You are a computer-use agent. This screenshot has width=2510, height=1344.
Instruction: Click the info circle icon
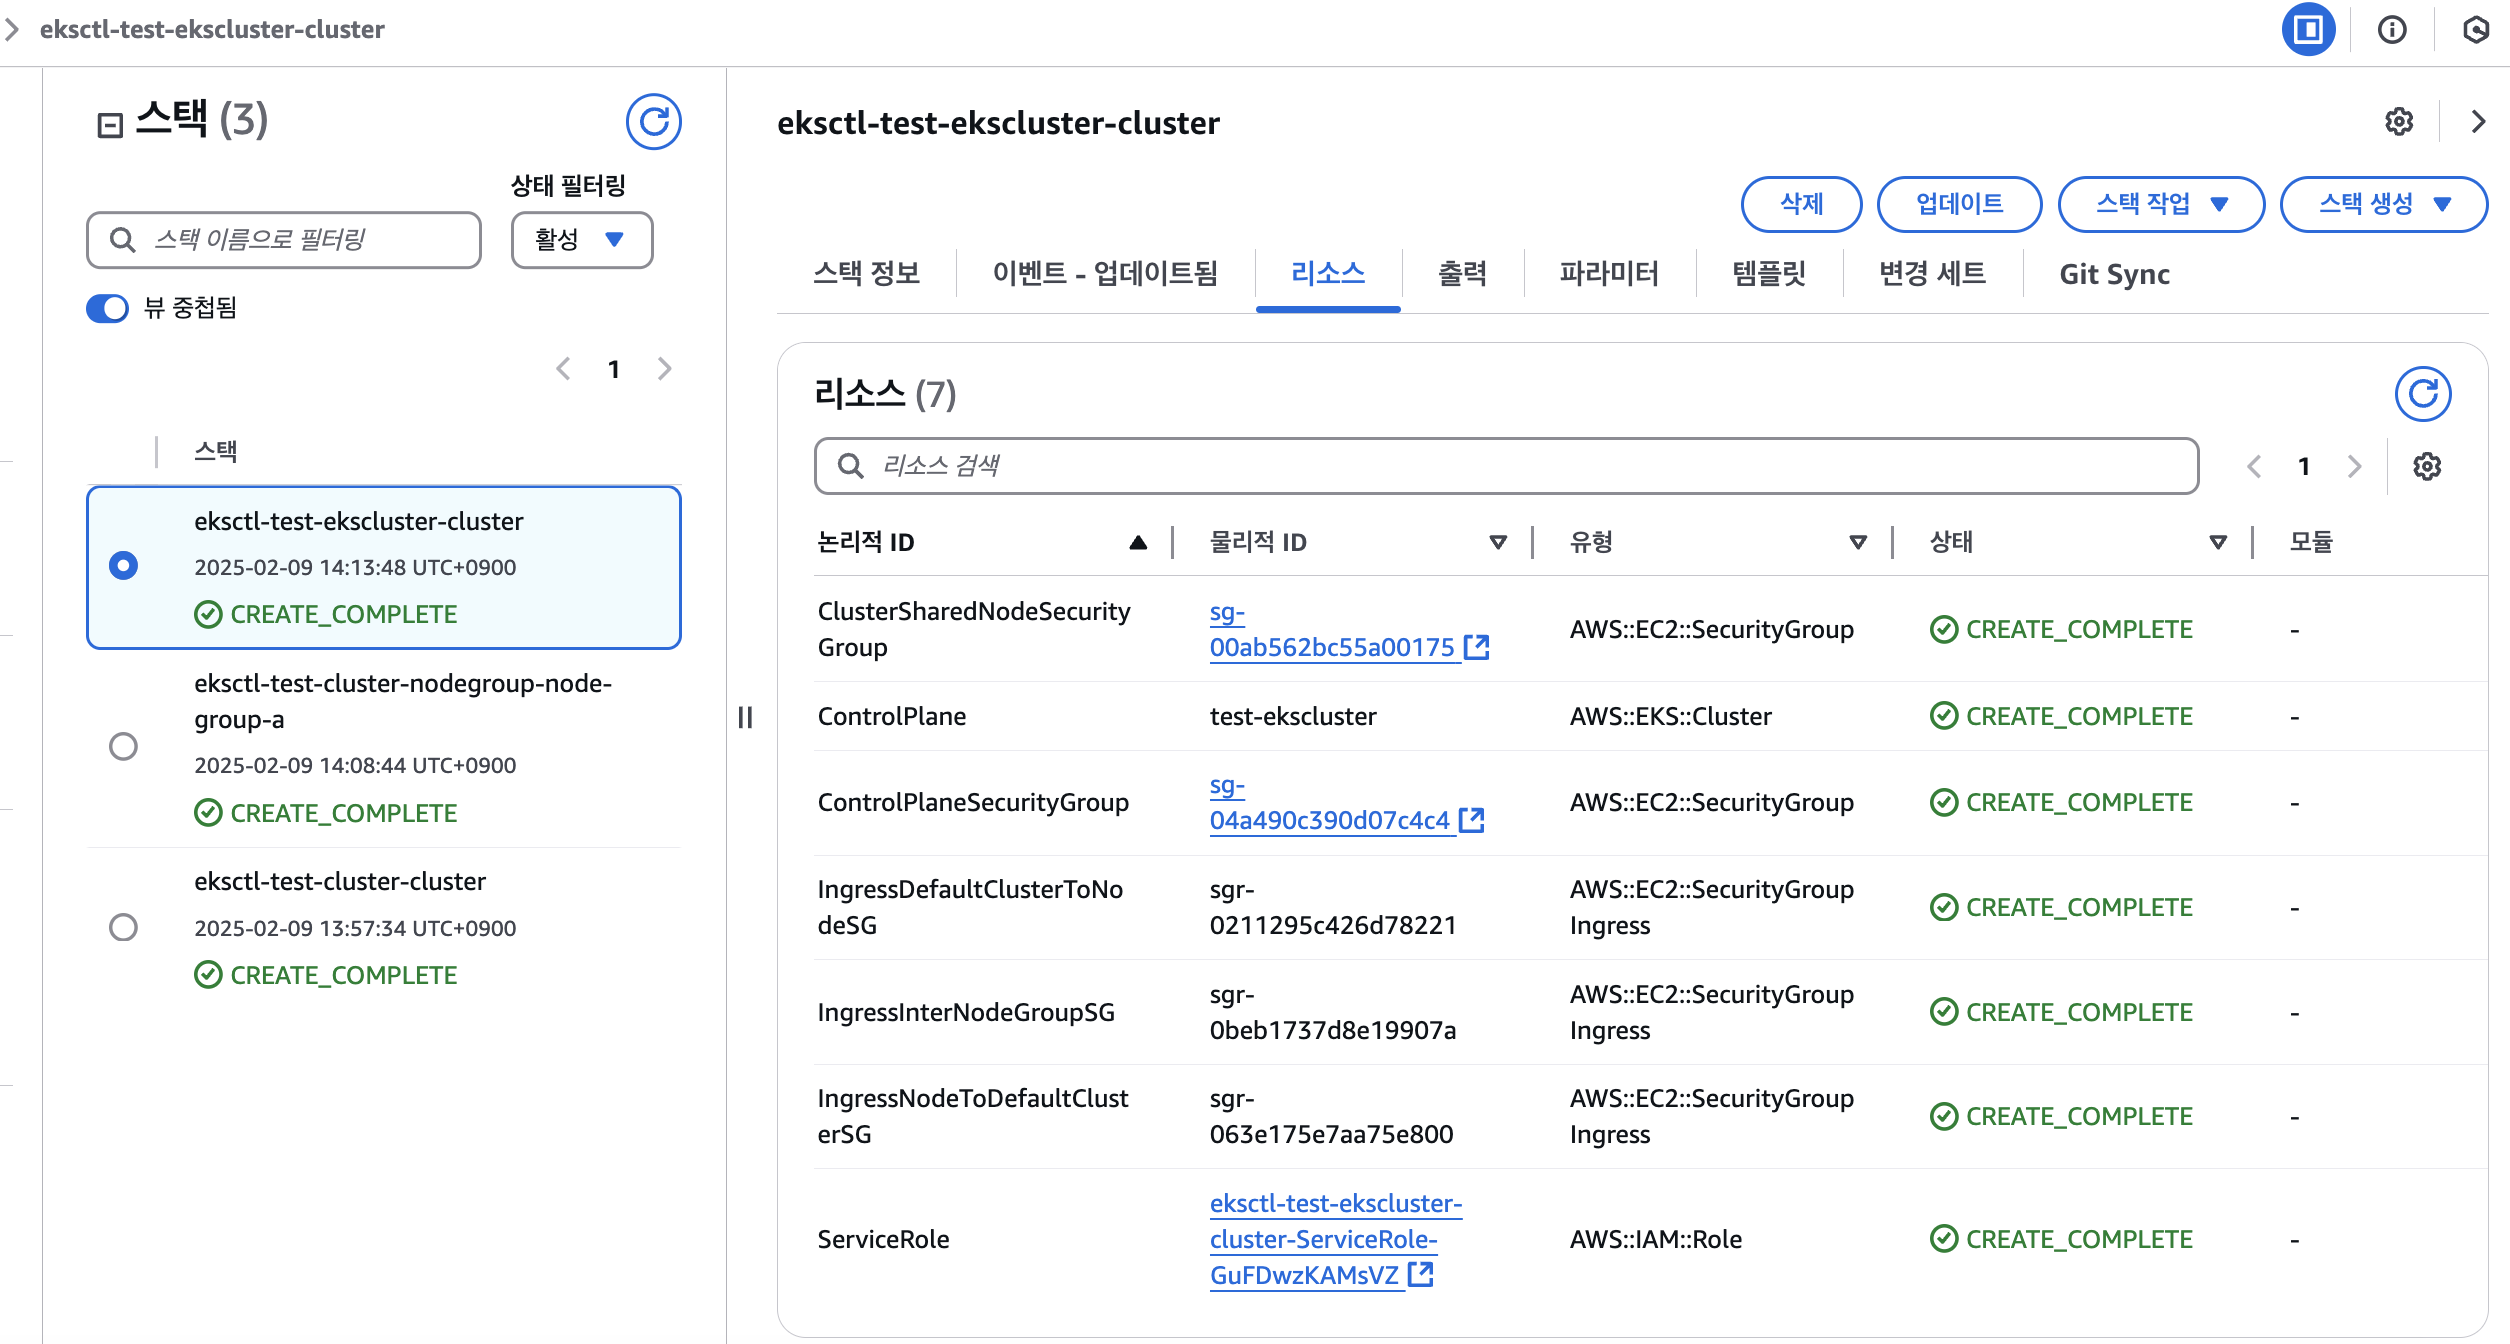[x=2391, y=30]
